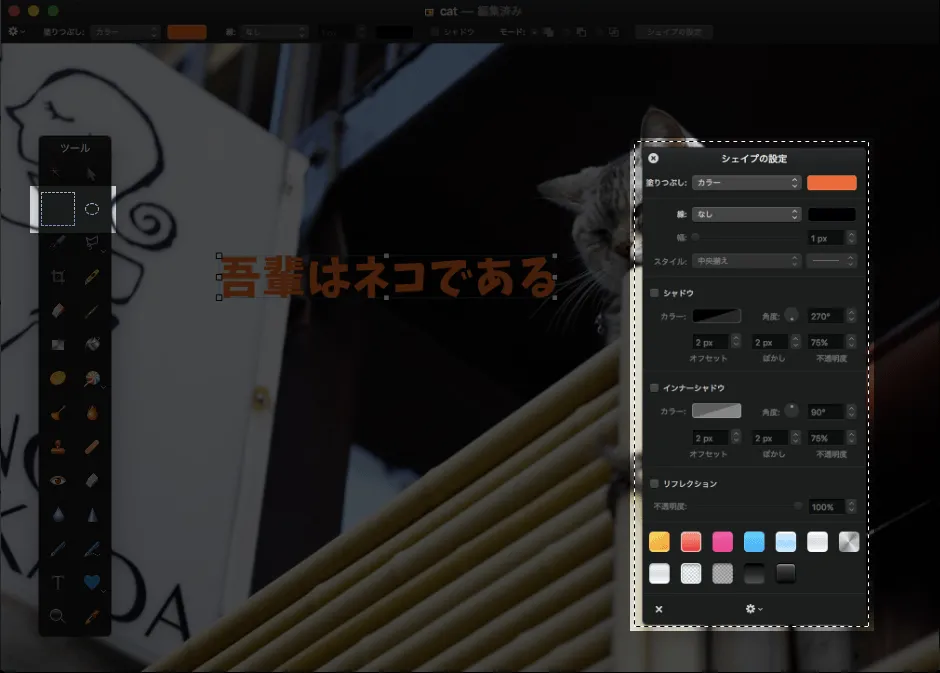Click the シェイプの設定 button in toolbar
Image resolution: width=940 pixels, height=673 pixels.
(x=674, y=31)
